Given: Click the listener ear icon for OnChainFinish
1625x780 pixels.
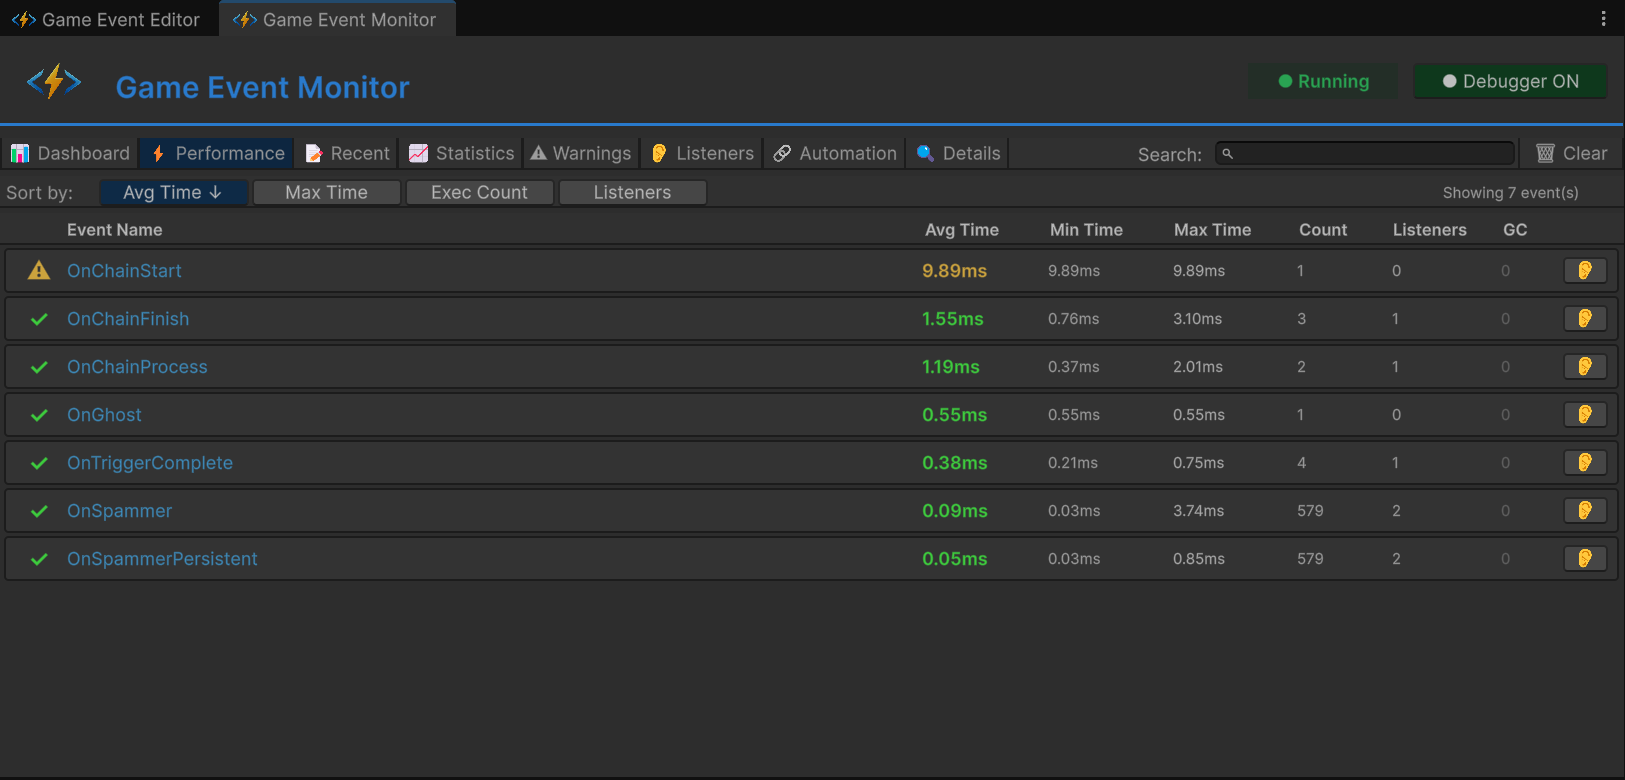Looking at the screenshot, I should point(1585,319).
